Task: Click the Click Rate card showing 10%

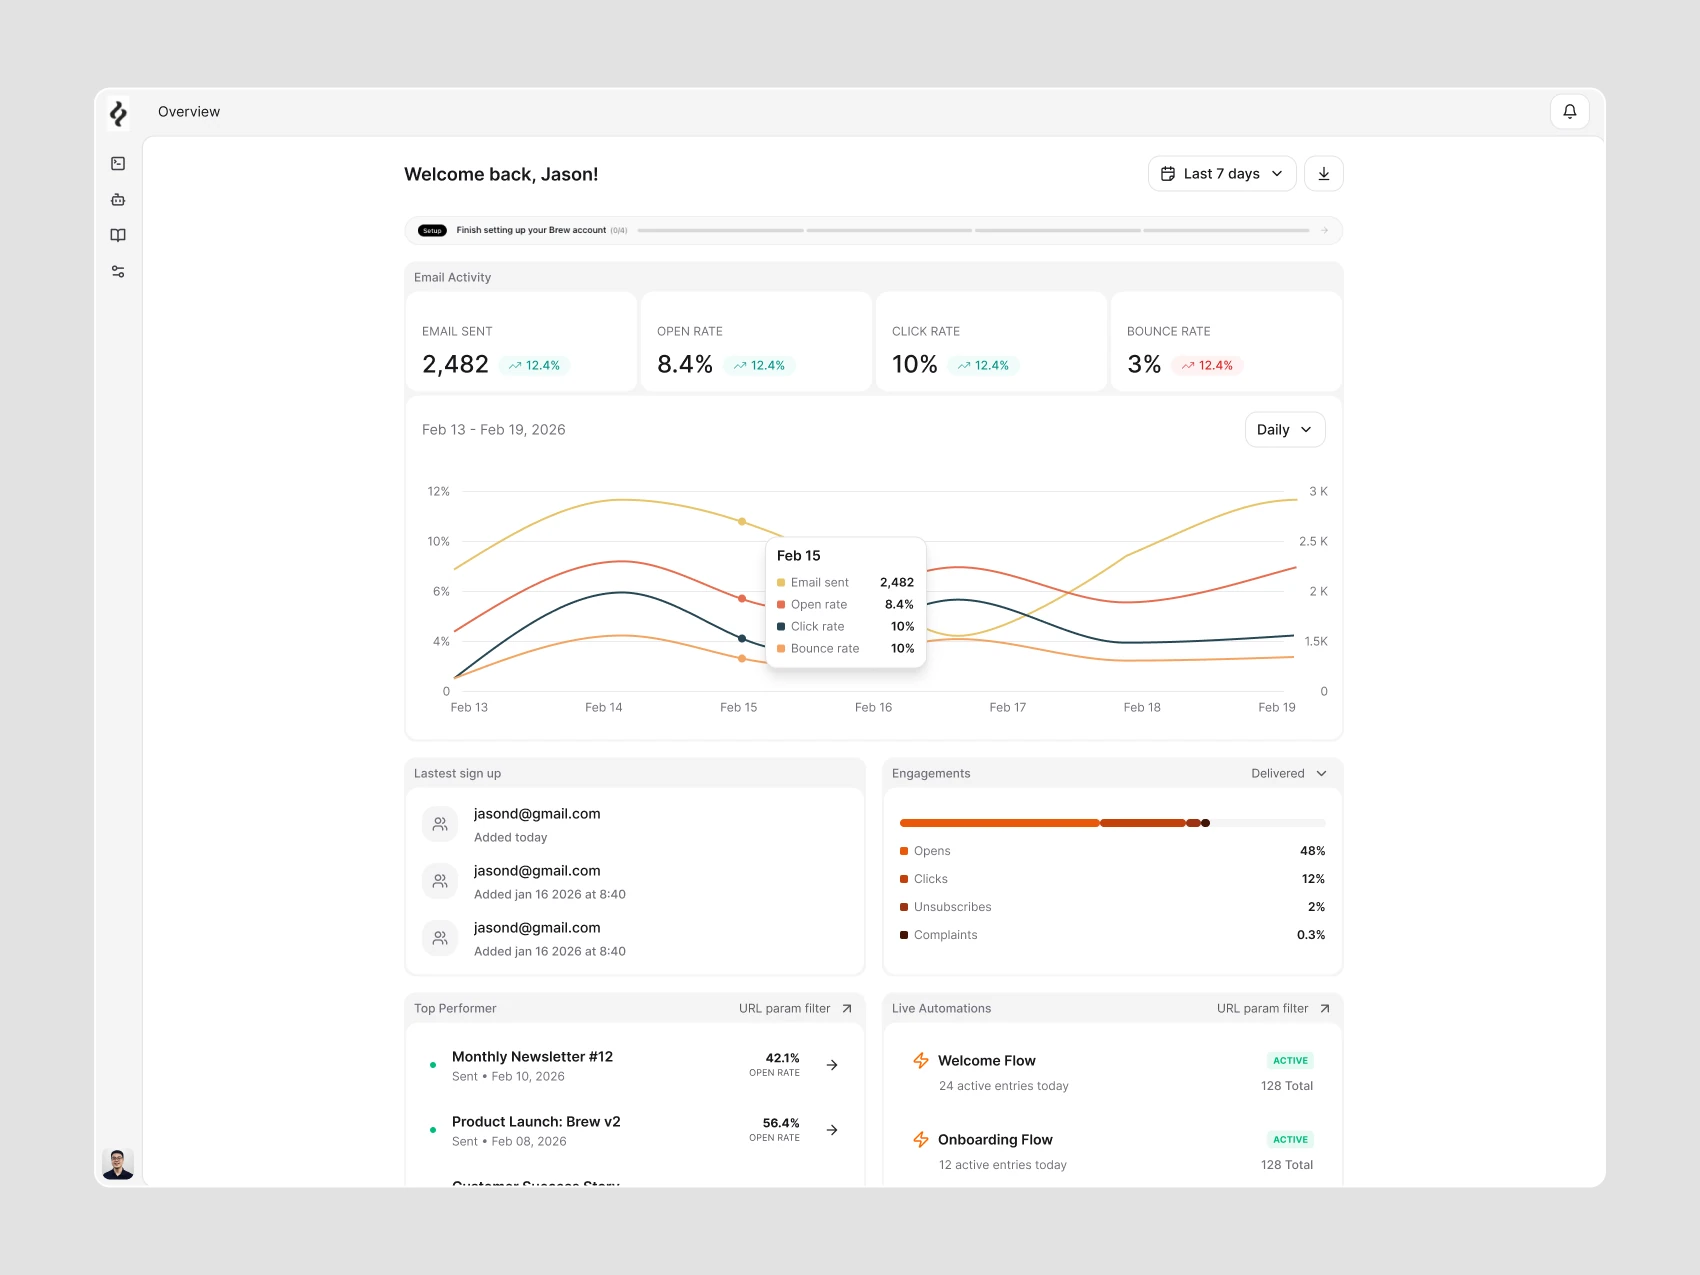Action: coord(991,341)
